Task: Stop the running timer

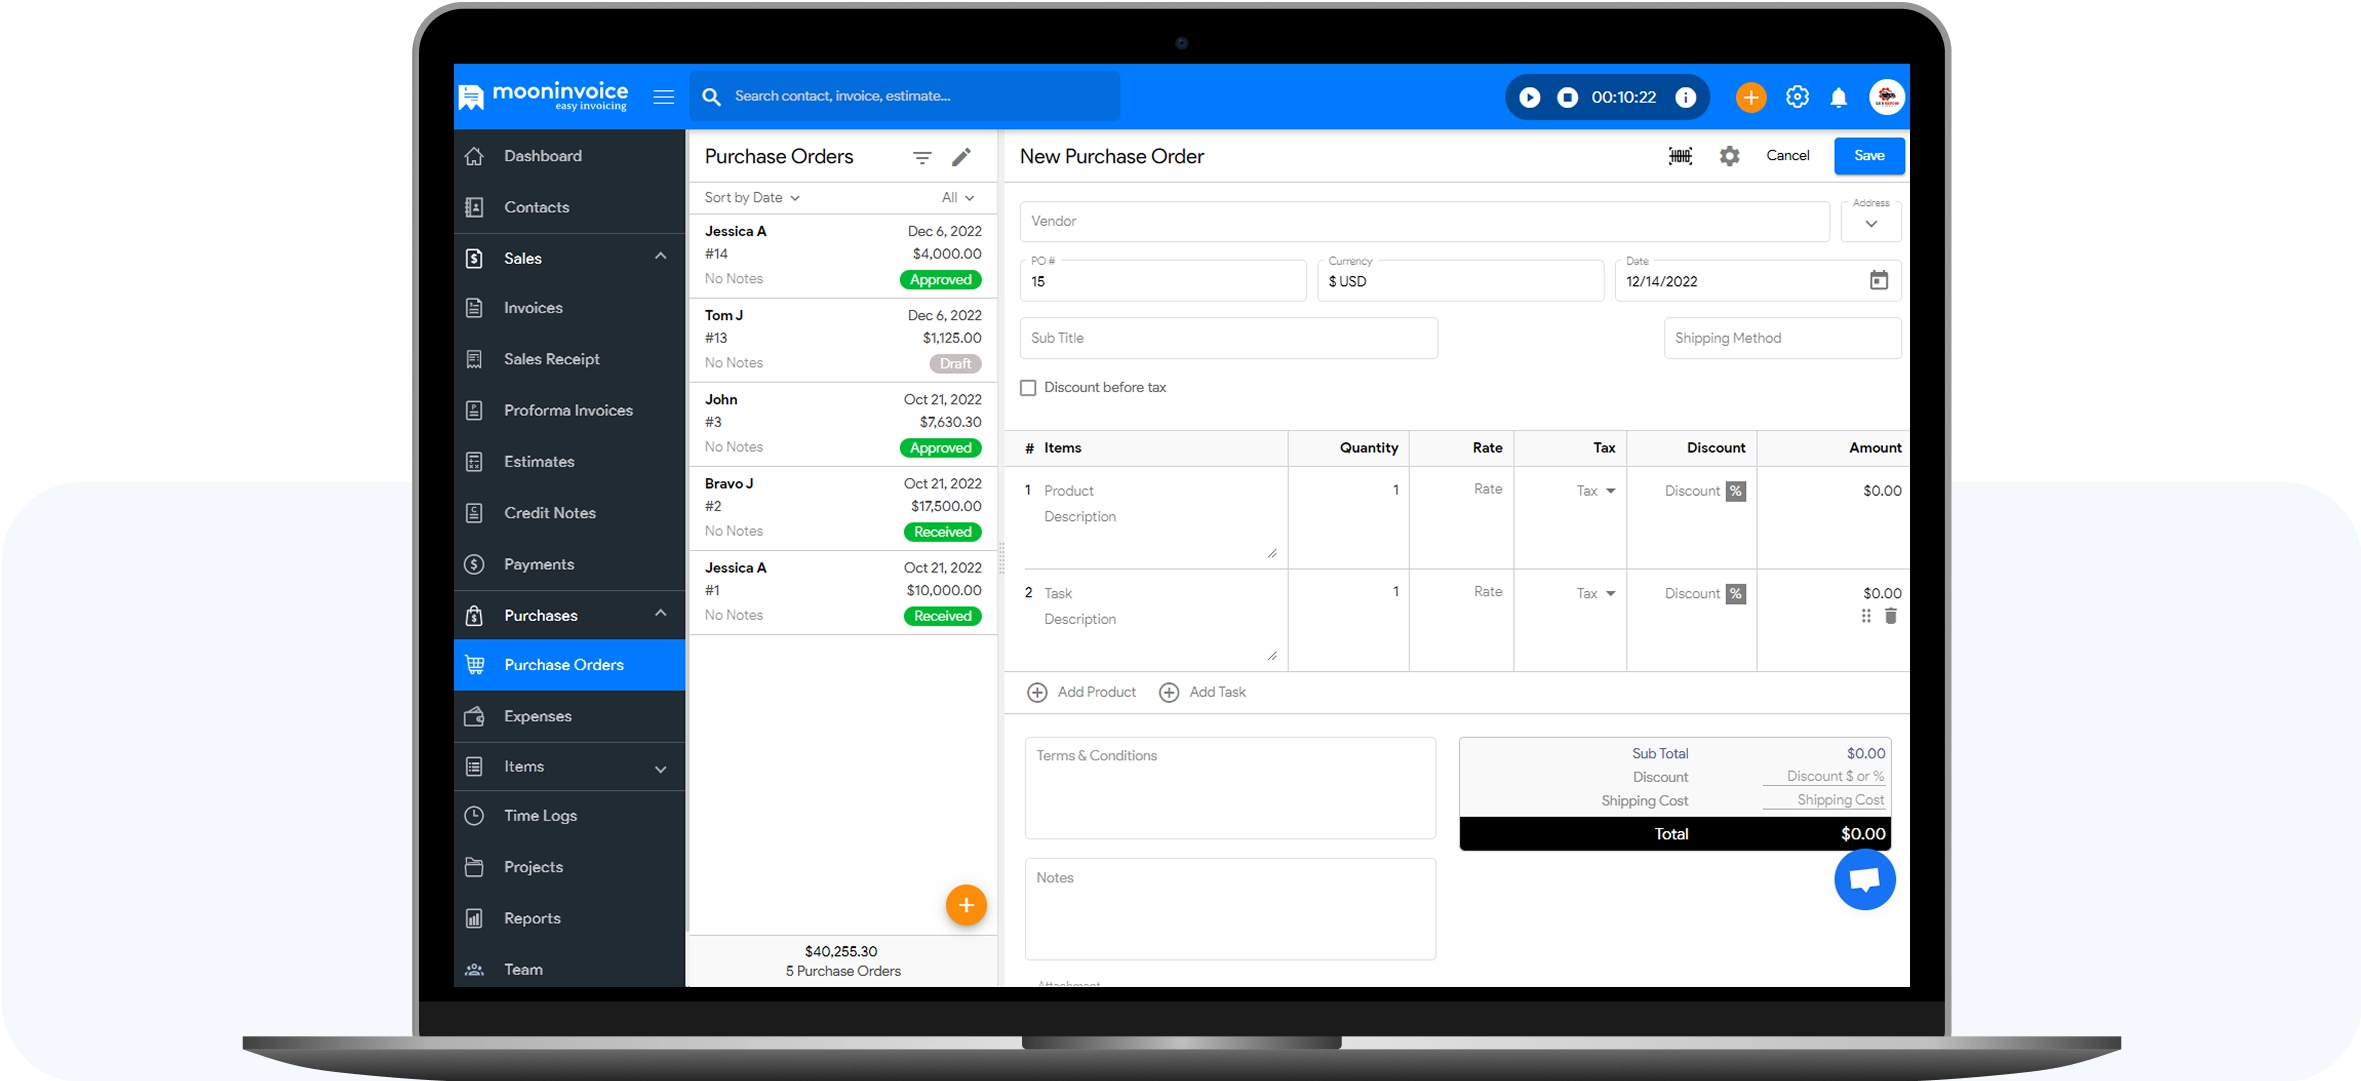Action: [1567, 97]
